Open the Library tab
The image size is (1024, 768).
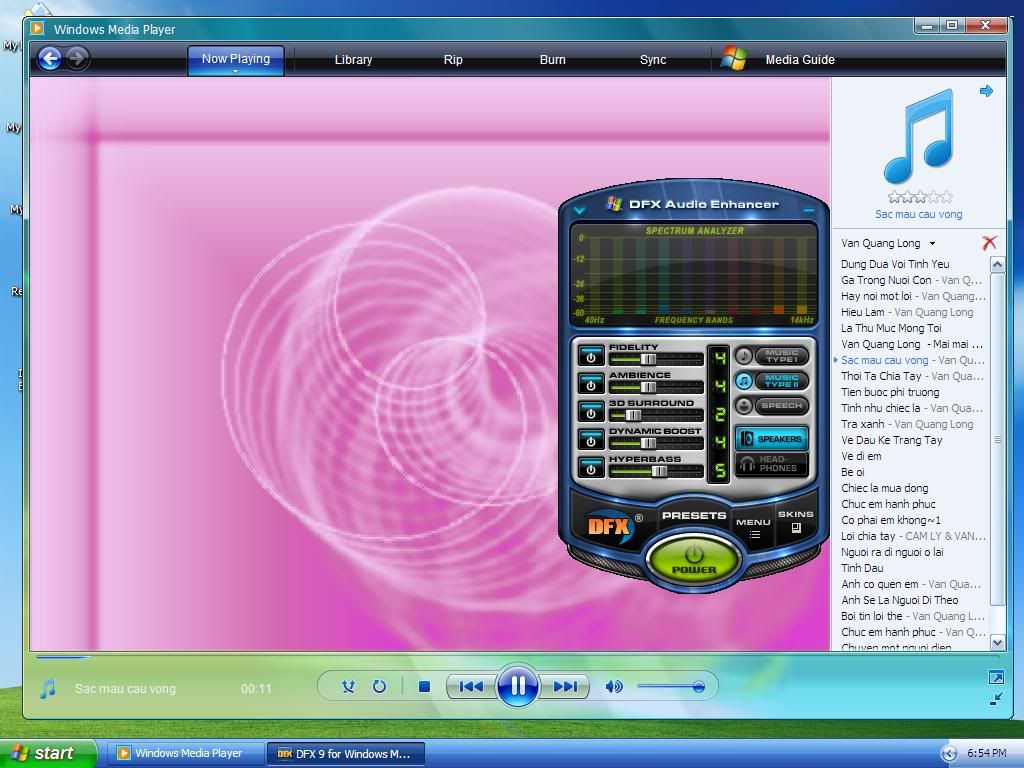[353, 59]
